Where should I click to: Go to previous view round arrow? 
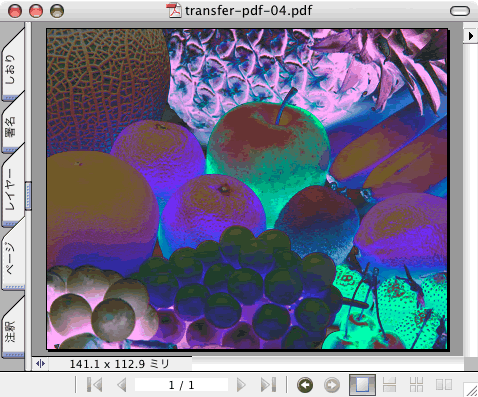(305, 385)
